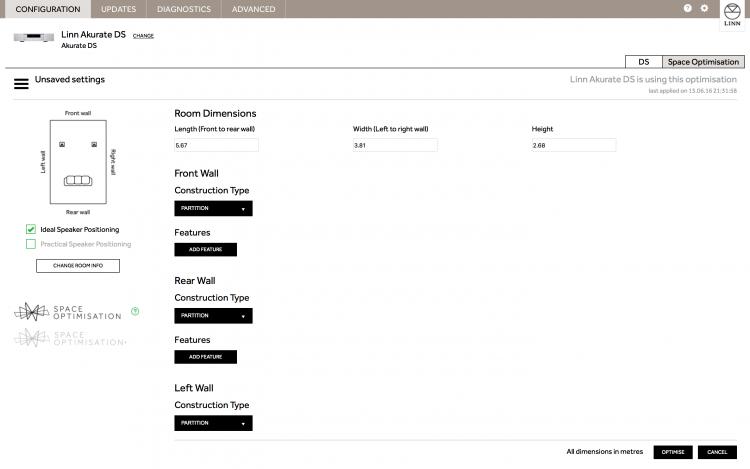Click the Akurate DS device image
This screenshot has height=469, width=750.
[x=34, y=38]
